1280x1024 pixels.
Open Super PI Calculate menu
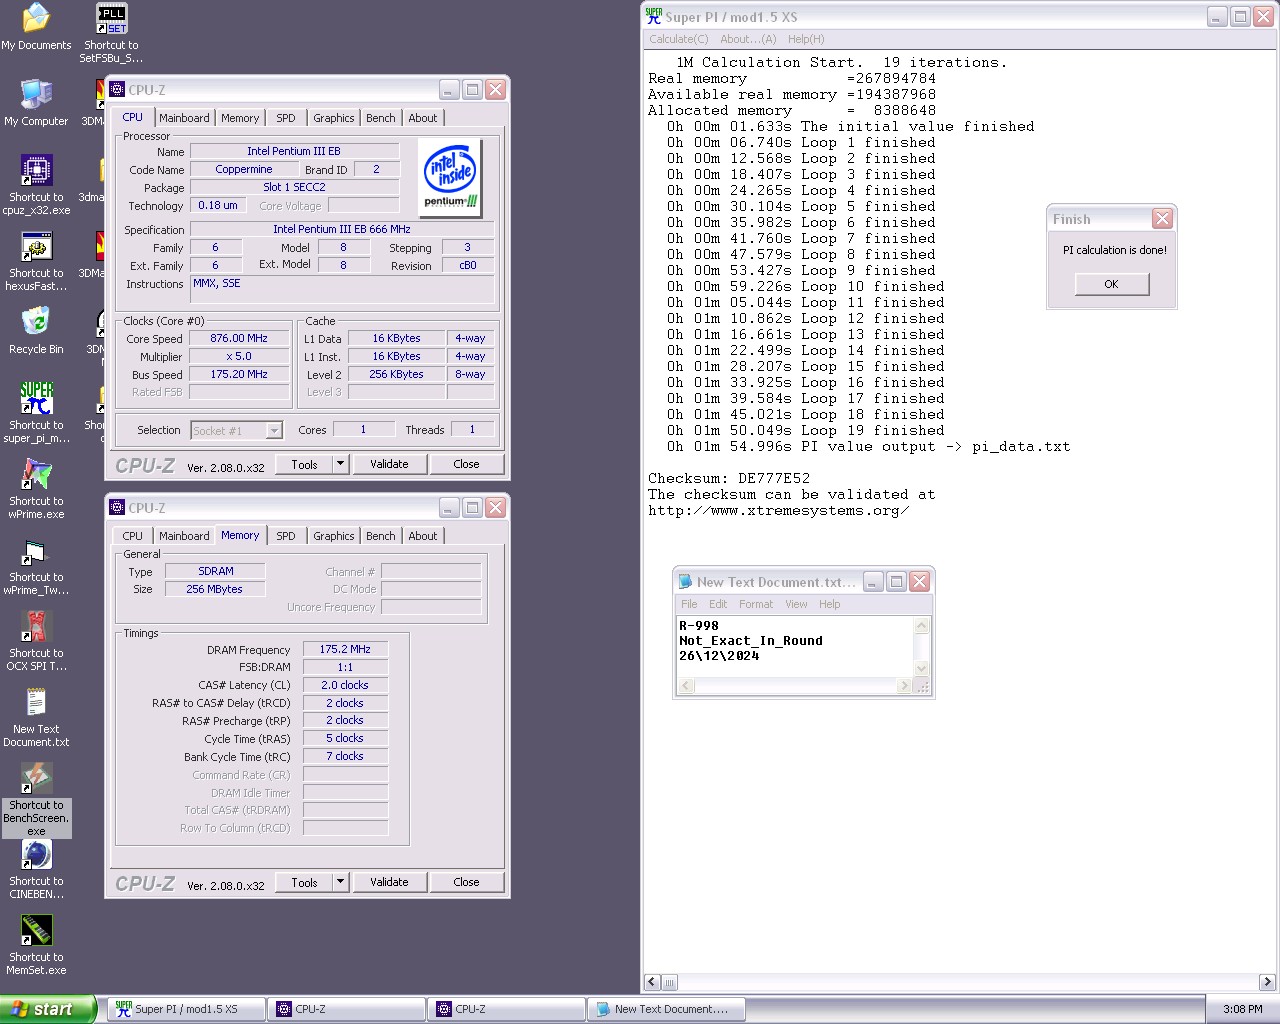pyautogui.click(x=679, y=39)
